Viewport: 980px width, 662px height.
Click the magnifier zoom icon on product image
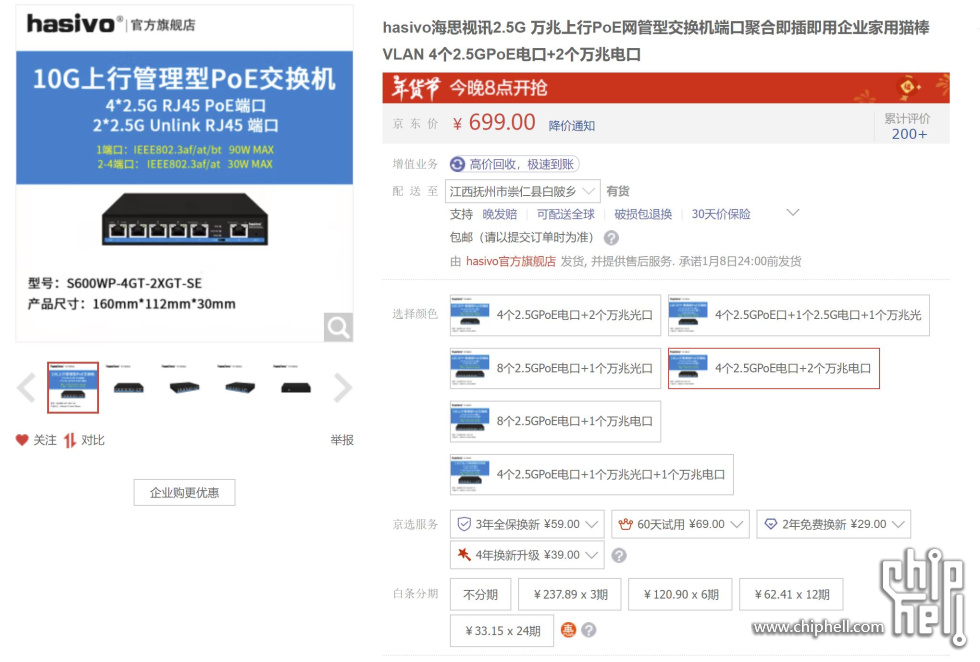click(x=338, y=327)
